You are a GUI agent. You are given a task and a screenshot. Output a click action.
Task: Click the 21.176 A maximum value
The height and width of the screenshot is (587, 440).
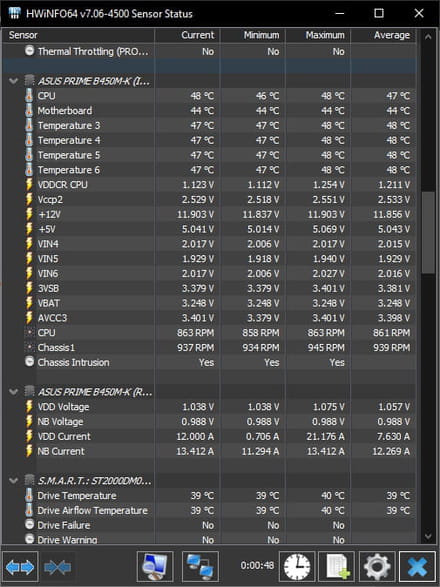(x=325, y=437)
